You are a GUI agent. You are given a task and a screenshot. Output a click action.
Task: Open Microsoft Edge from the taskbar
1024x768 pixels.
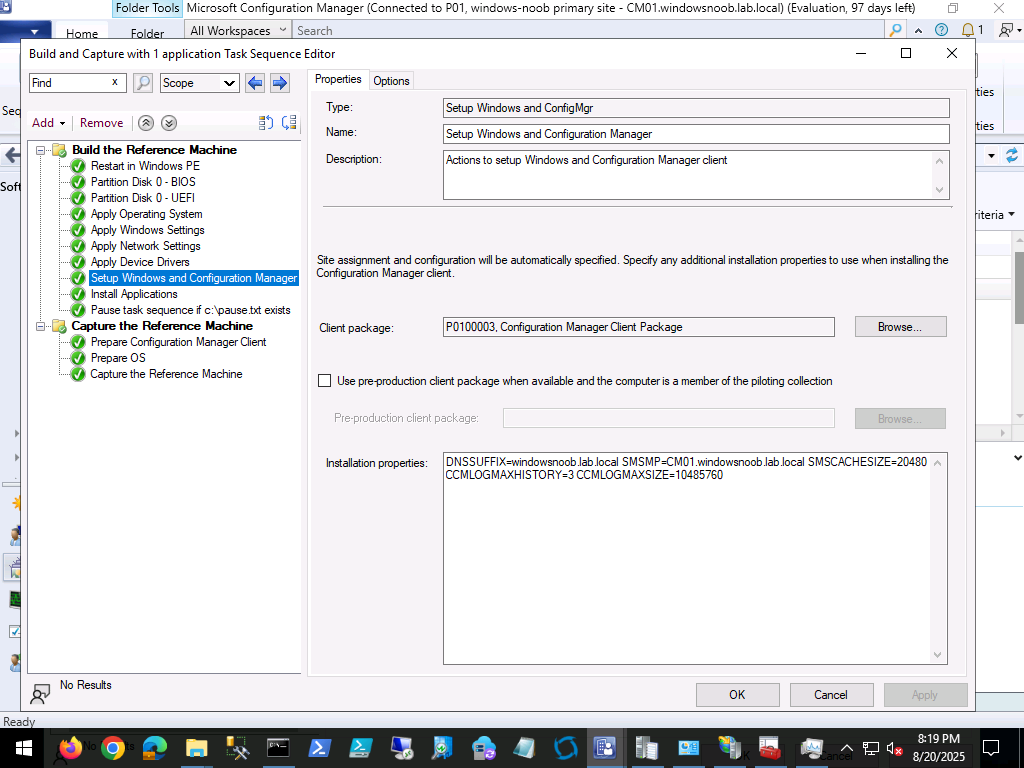[154, 747]
